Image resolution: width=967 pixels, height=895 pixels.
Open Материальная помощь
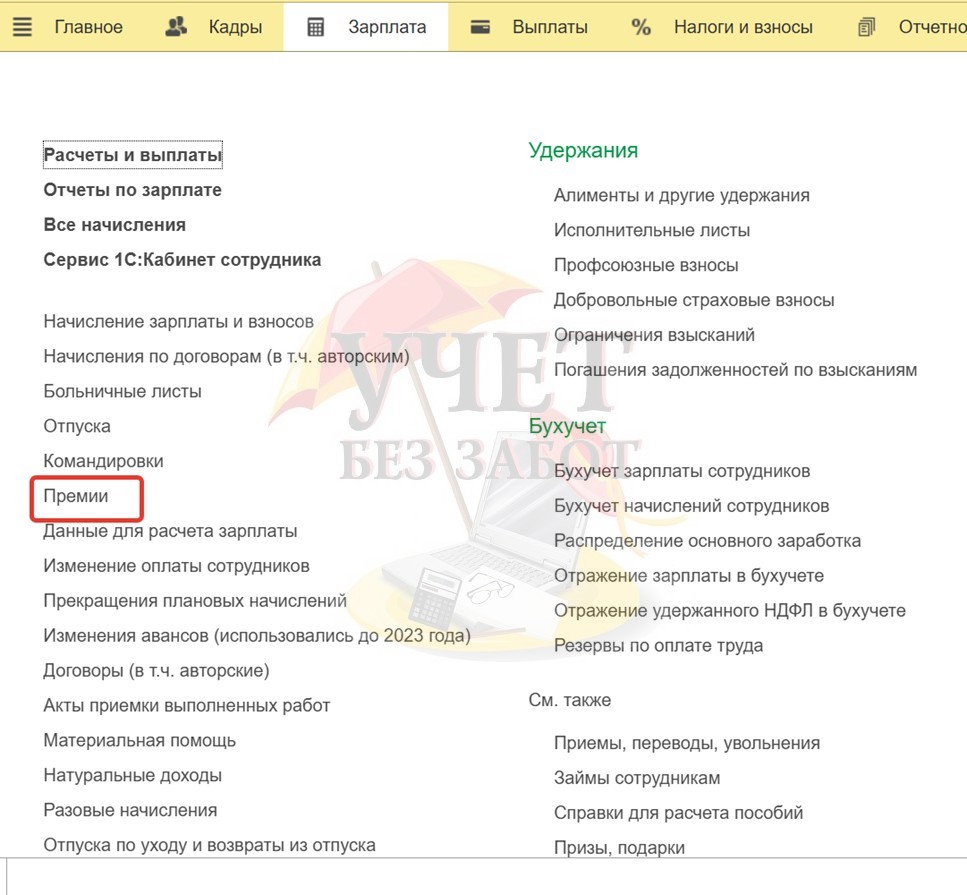[x=139, y=740]
